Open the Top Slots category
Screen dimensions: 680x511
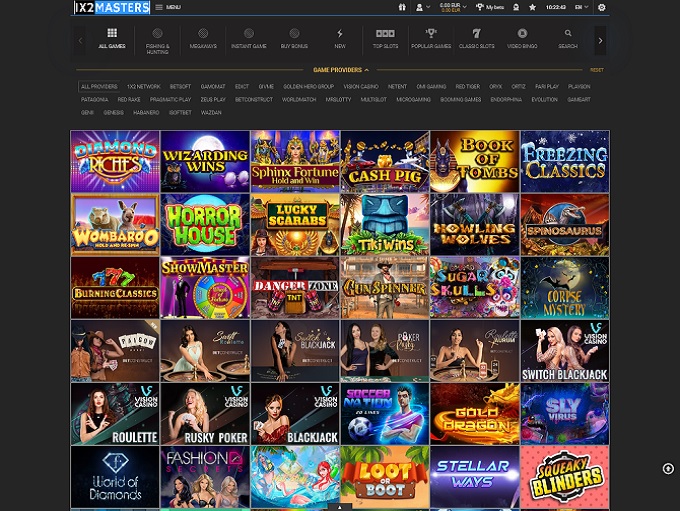(386, 39)
